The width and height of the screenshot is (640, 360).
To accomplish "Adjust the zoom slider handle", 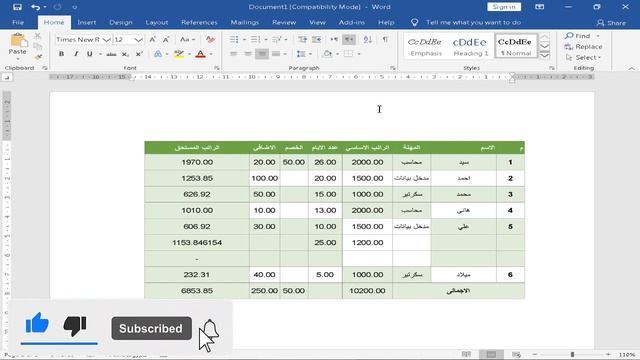I will point(572,354).
